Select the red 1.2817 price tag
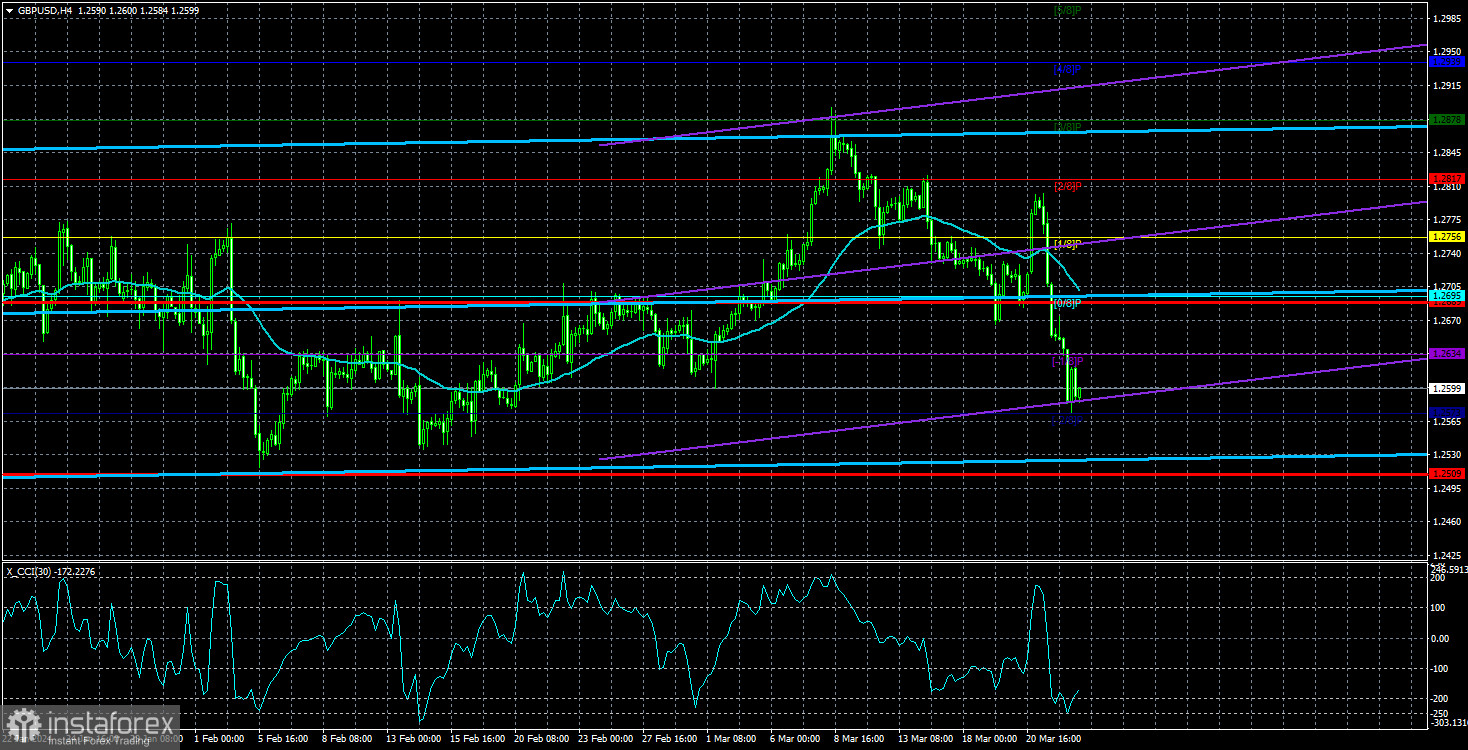Image resolution: width=1468 pixels, height=750 pixels. [x=1447, y=179]
